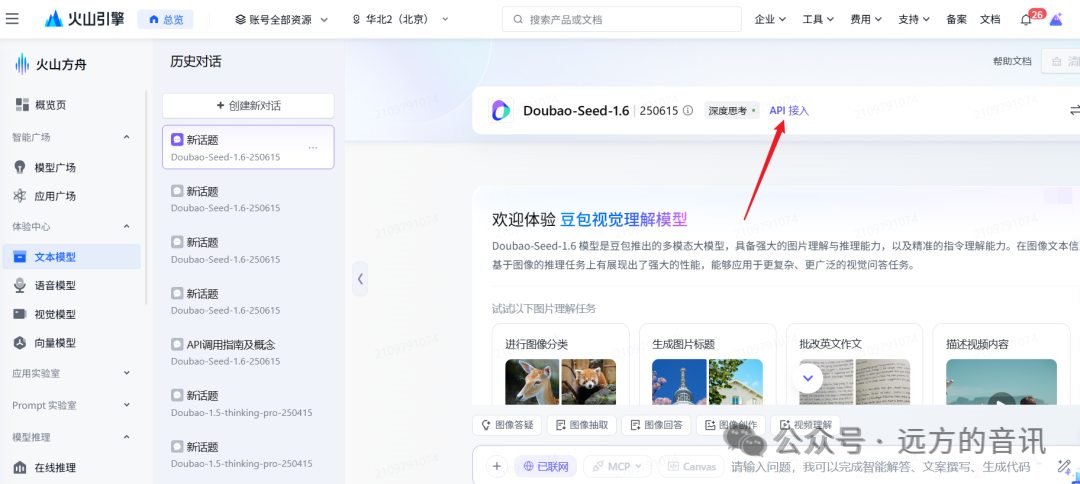Click the 模型广场 lightbulb icon

[20, 167]
